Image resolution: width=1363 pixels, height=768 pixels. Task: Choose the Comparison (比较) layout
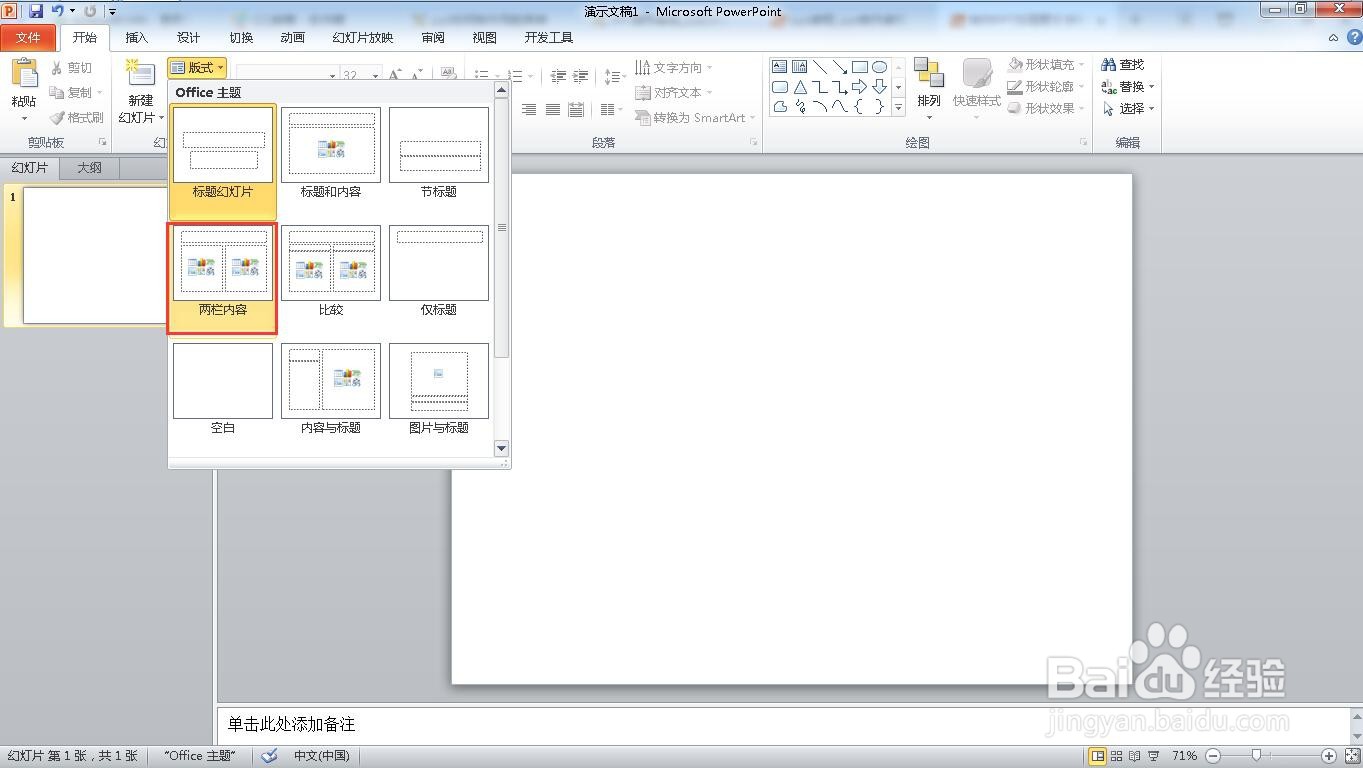point(331,272)
